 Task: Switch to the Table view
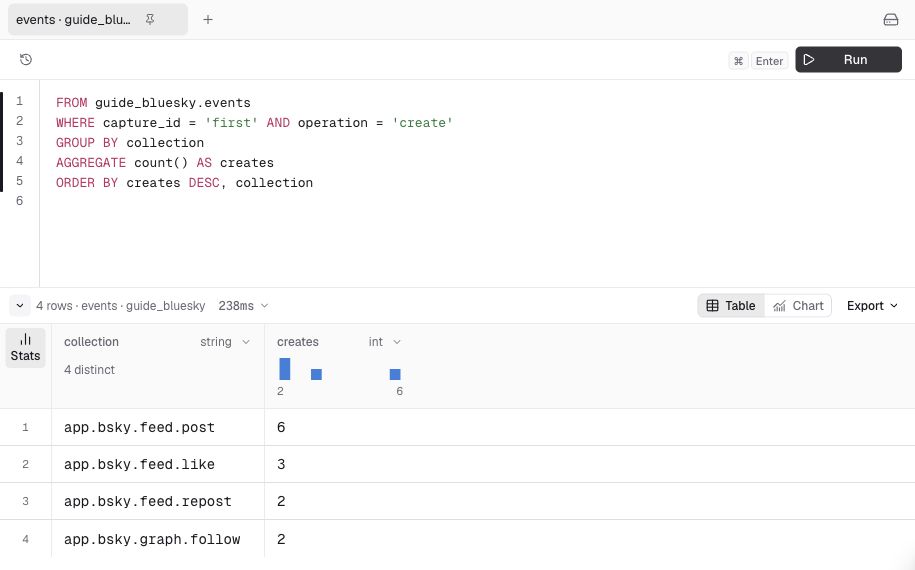coord(731,306)
